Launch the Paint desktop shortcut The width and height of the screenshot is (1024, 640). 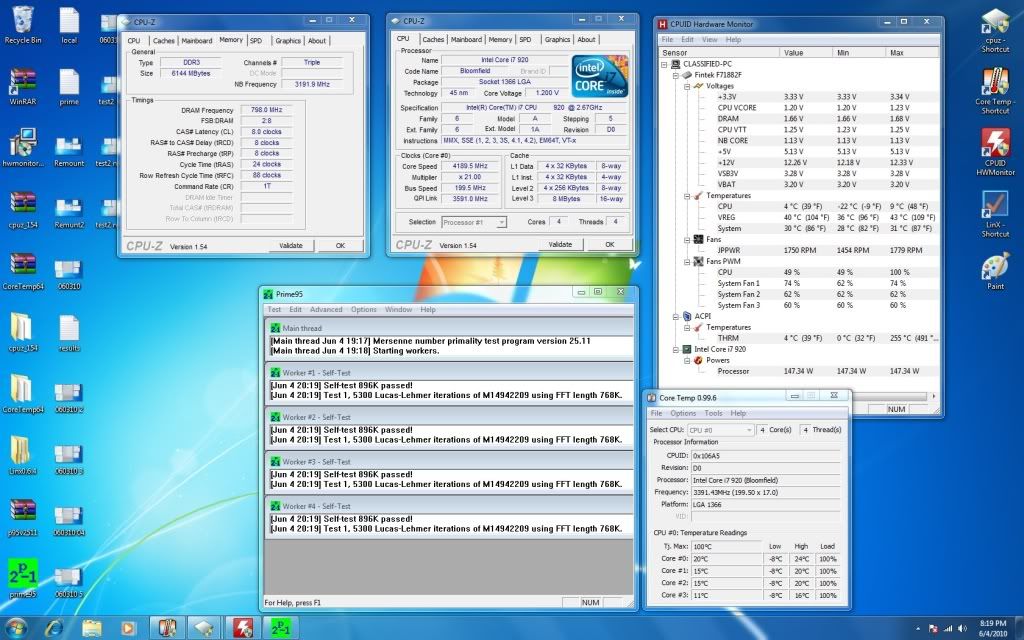tap(994, 269)
